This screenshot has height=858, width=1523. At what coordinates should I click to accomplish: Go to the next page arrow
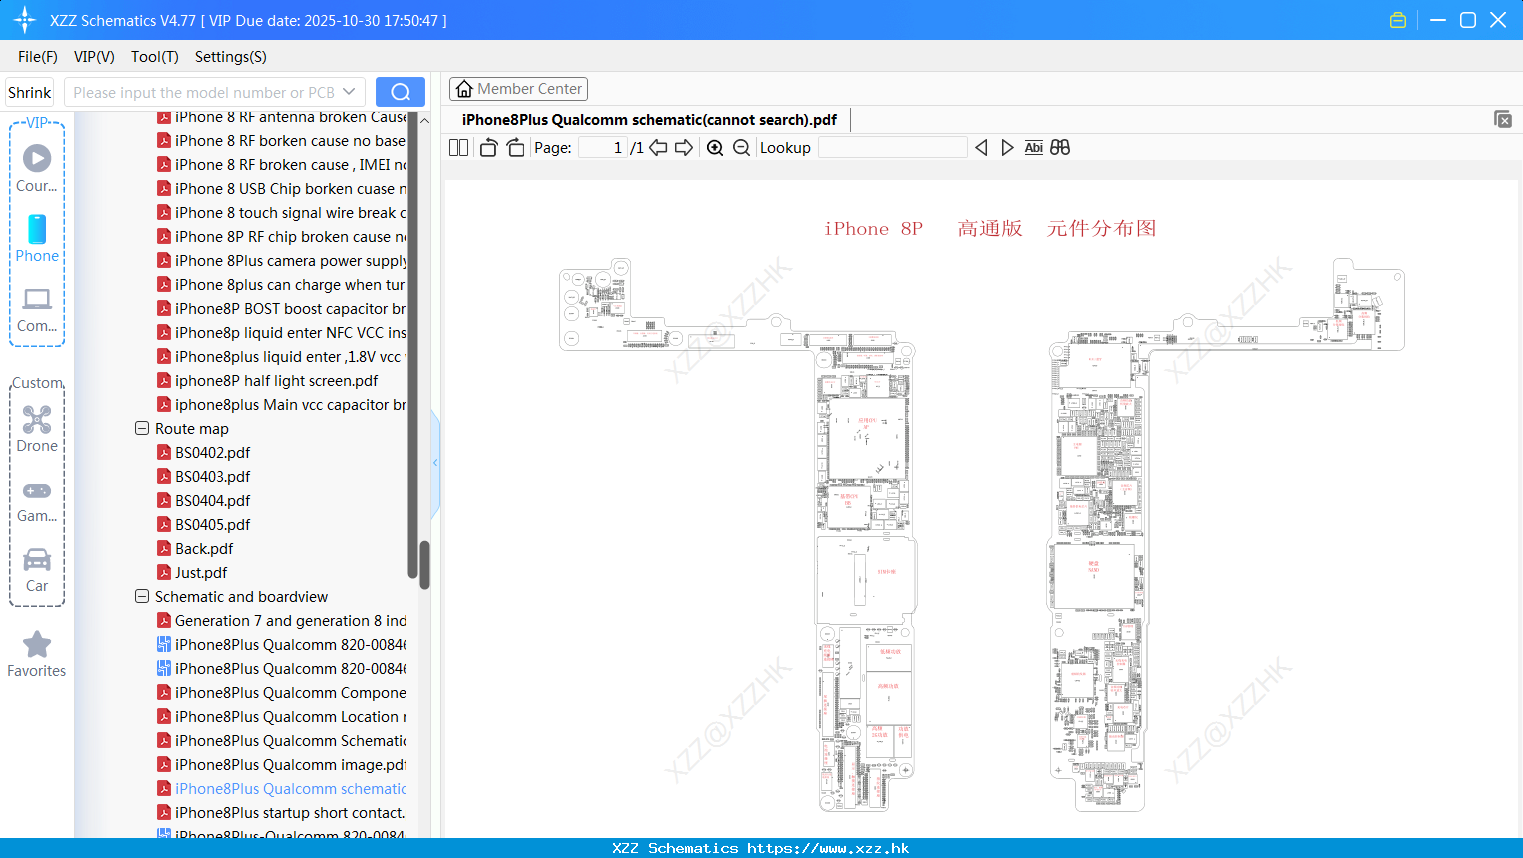point(684,148)
